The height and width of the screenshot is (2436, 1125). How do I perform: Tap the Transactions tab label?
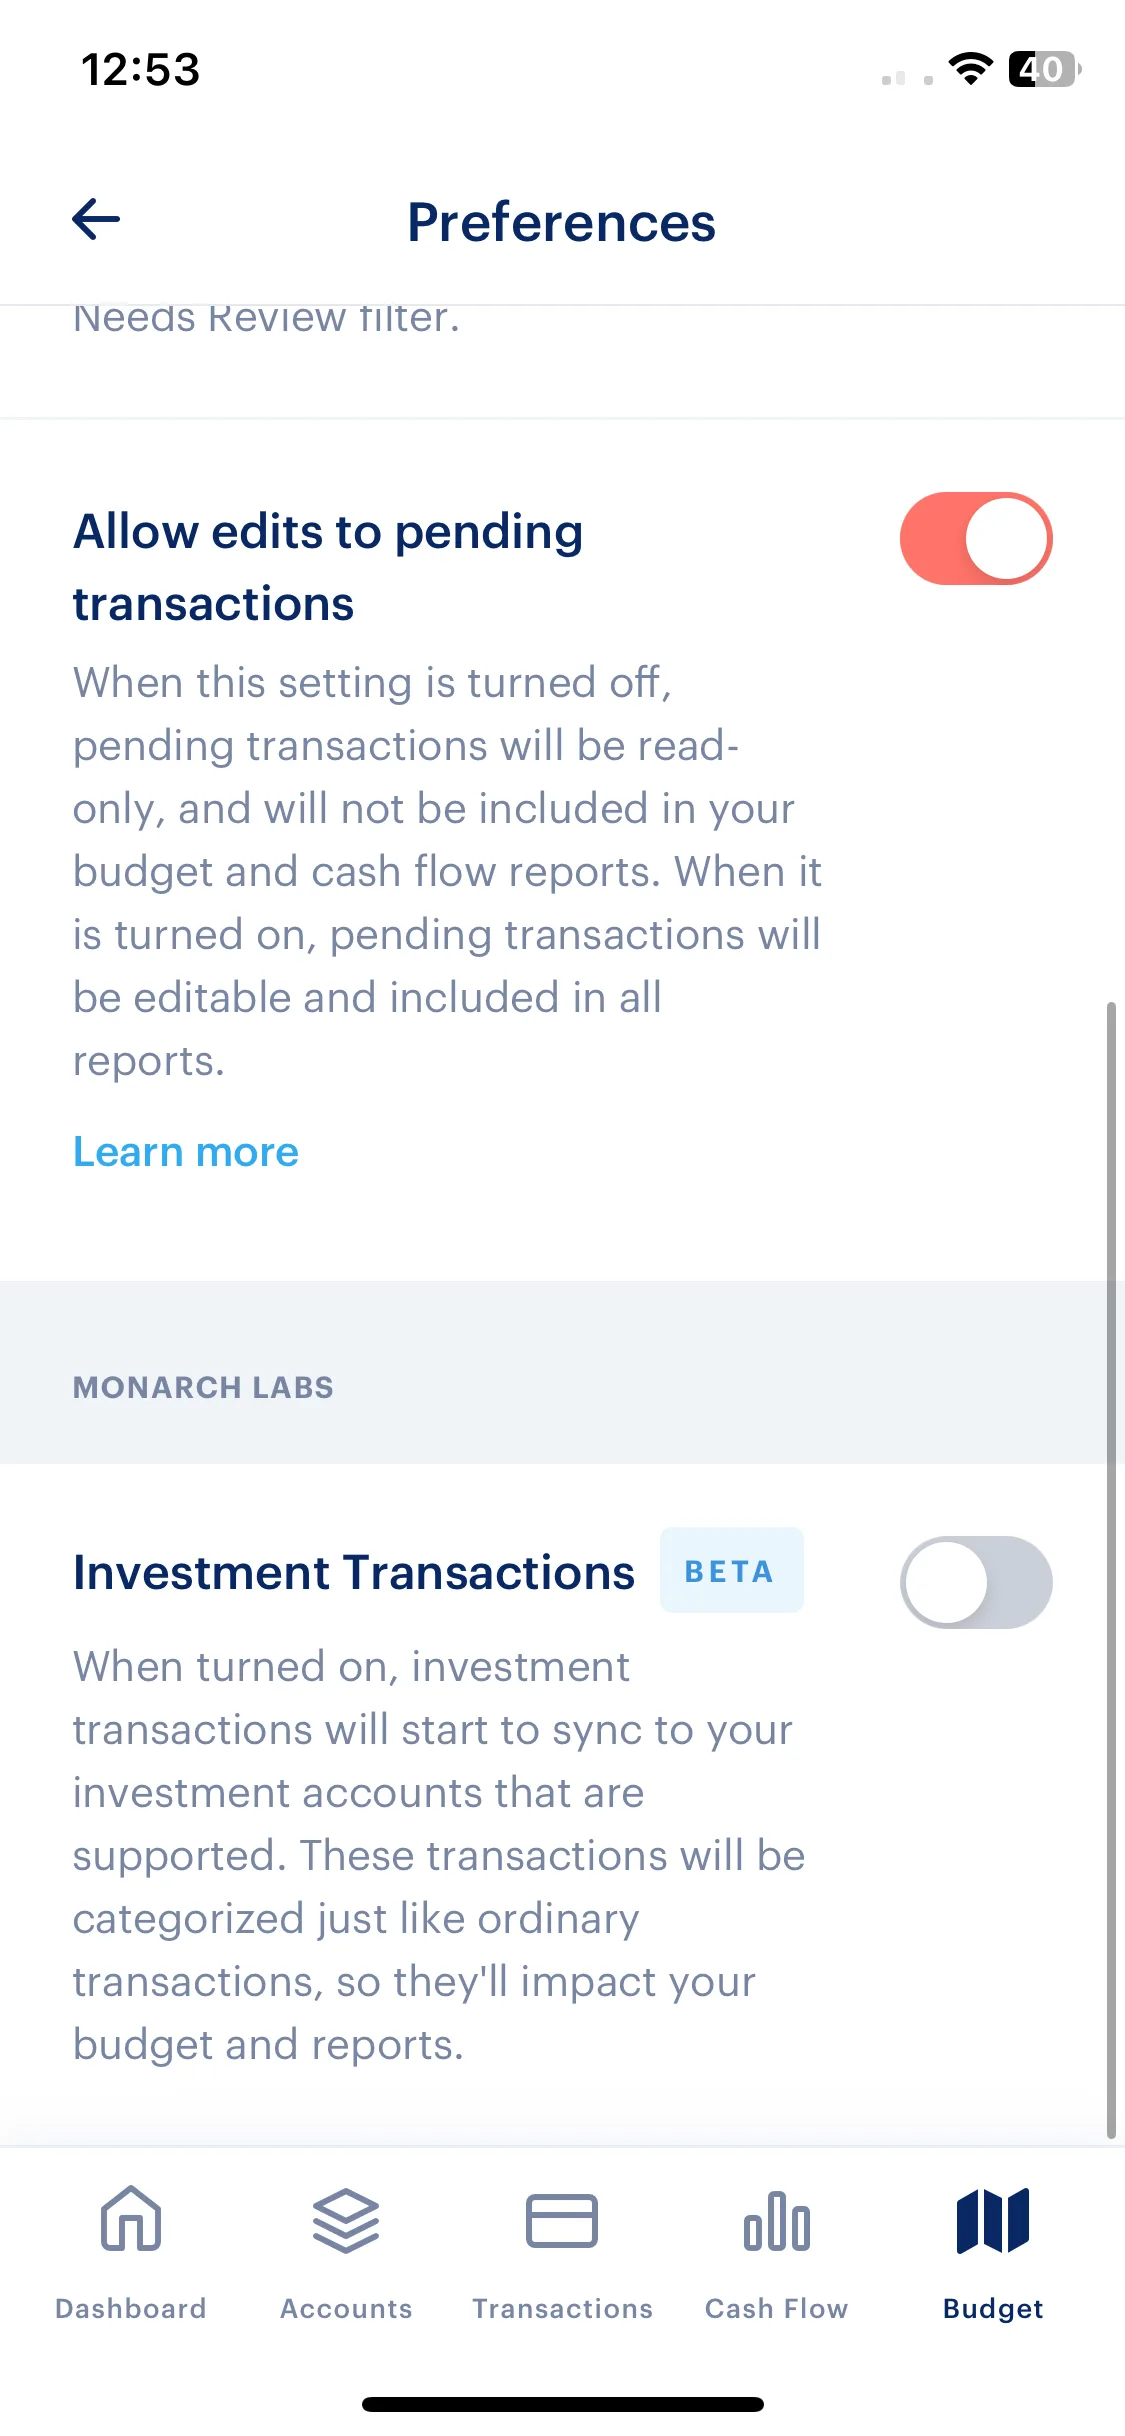click(x=562, y=2308)
